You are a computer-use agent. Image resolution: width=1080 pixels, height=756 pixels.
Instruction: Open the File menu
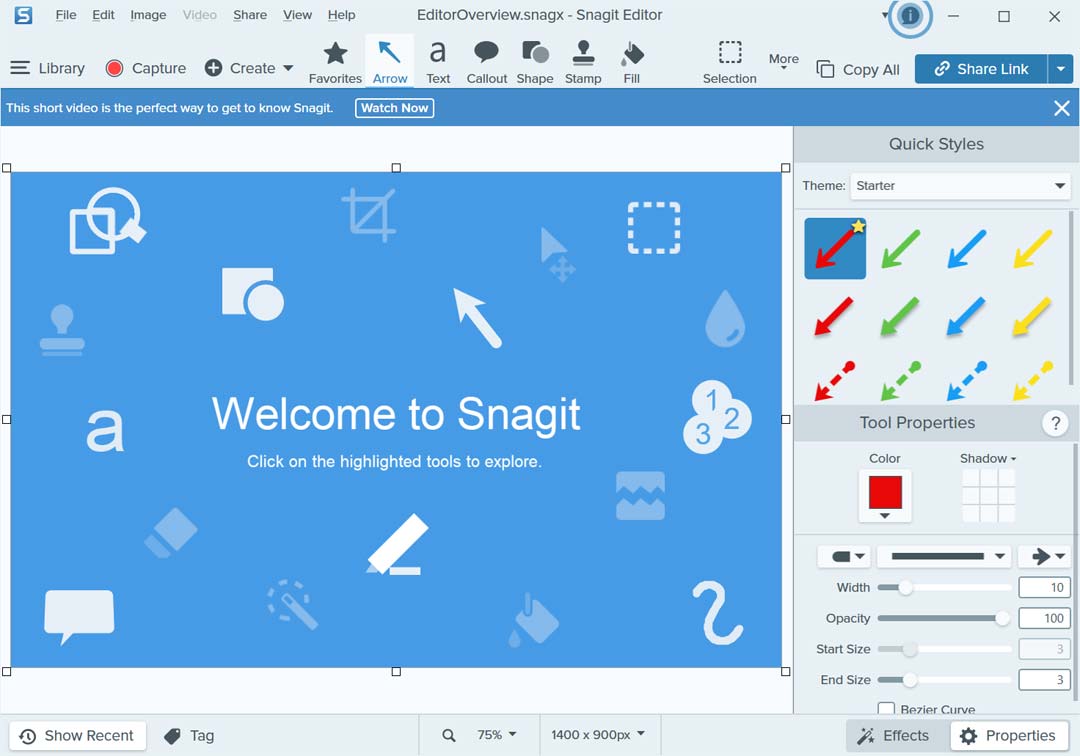click(x=66, y=14)
